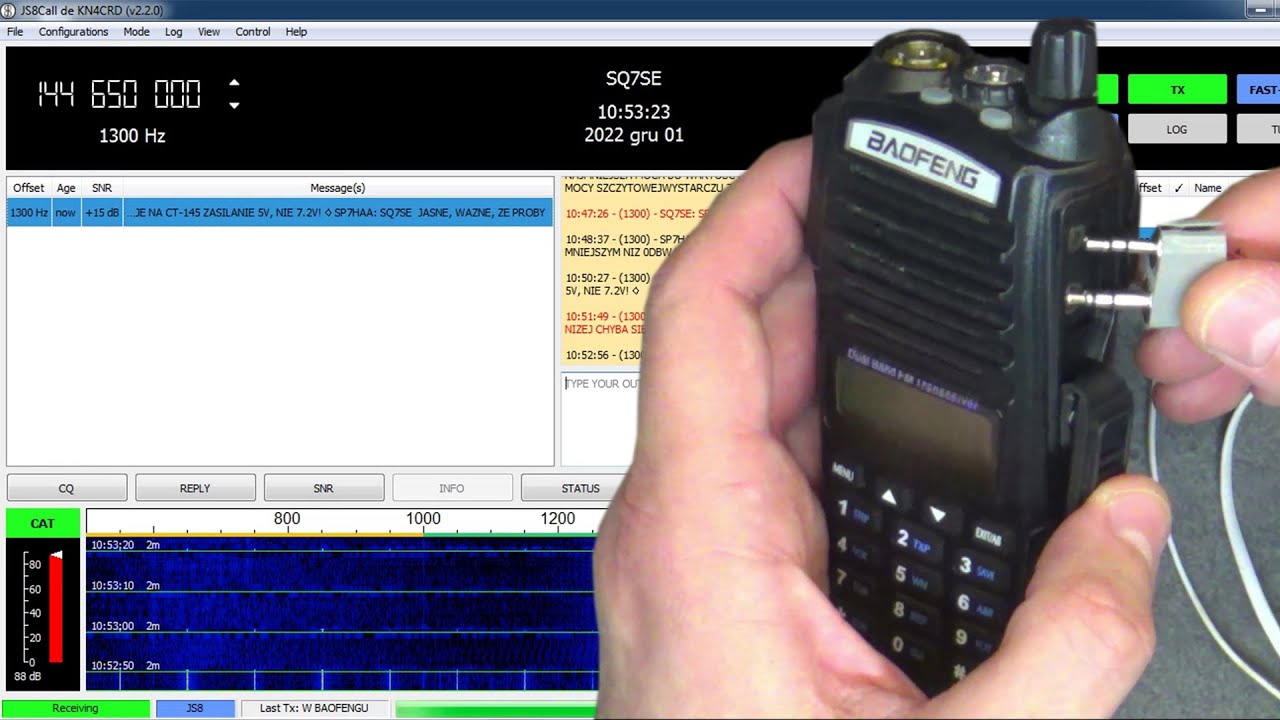Click the INFO button
Viewport: 1280px width, 720px height.
(452, 488)
